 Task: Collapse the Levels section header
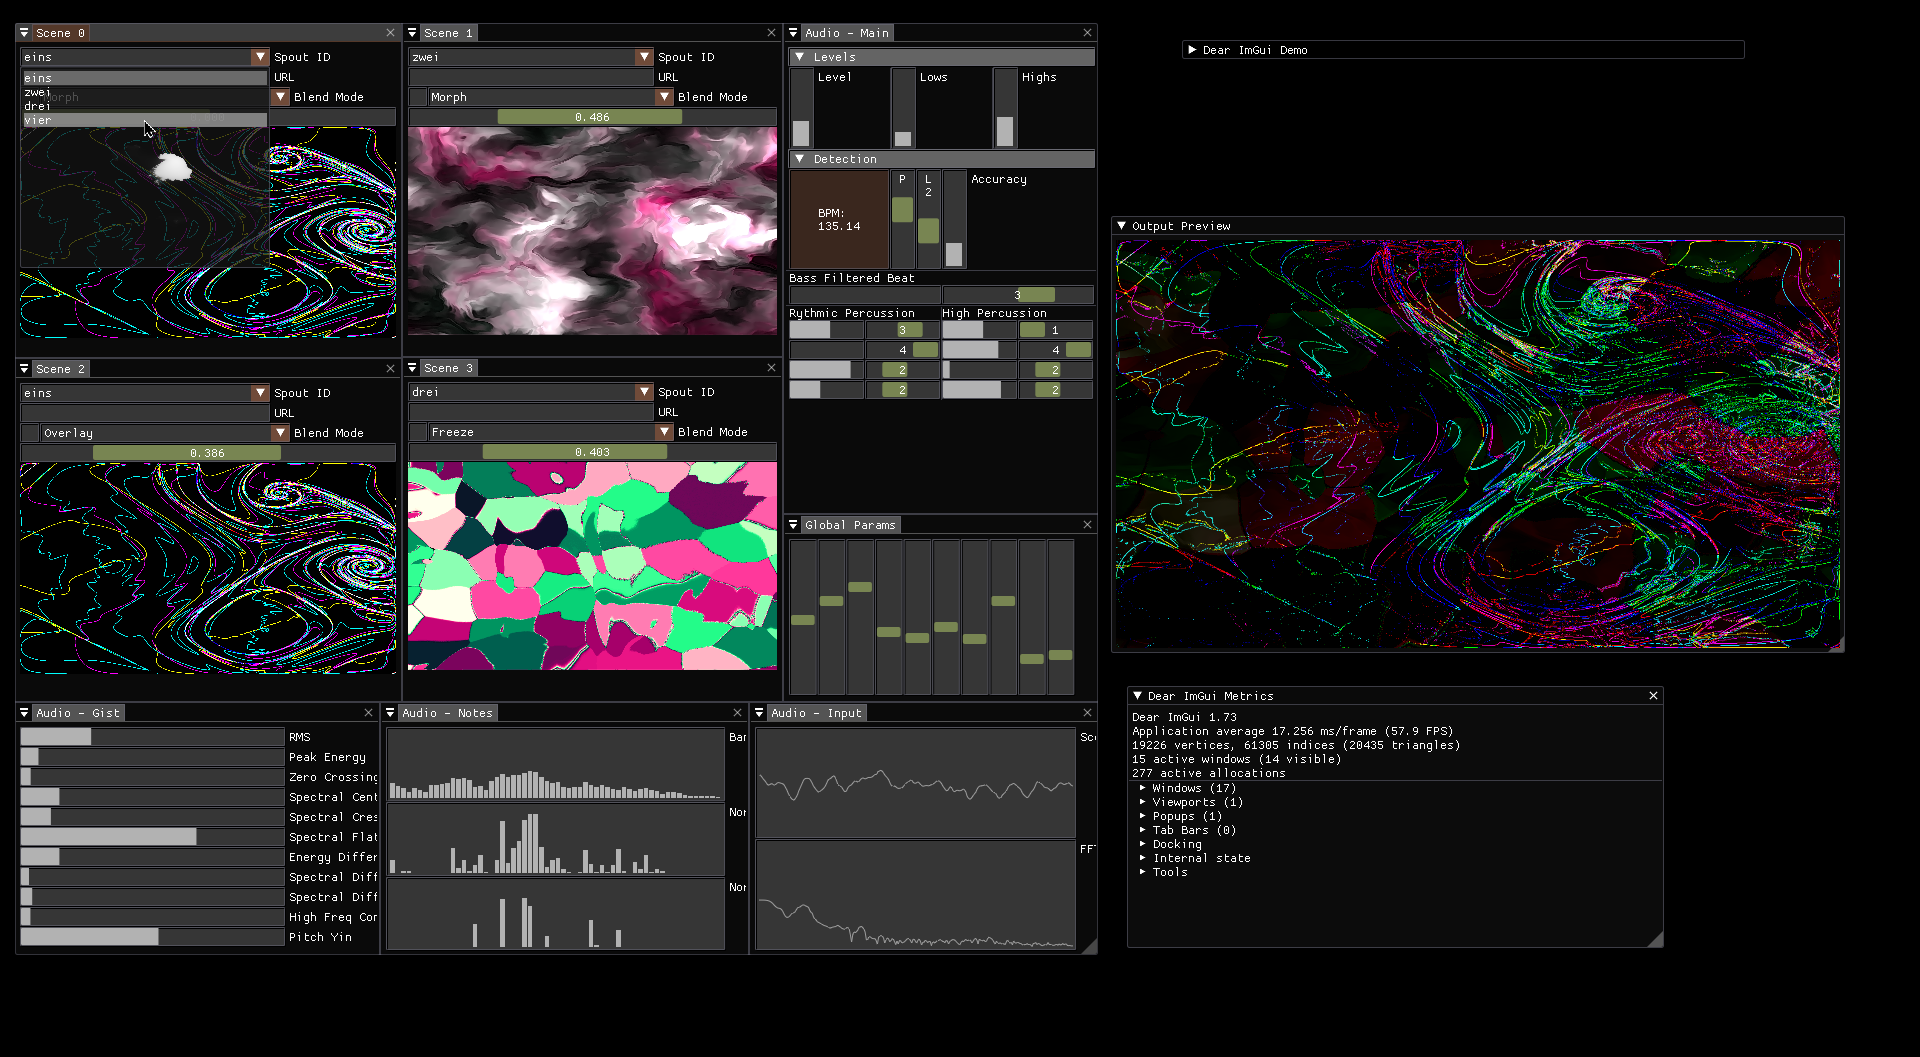942,57
